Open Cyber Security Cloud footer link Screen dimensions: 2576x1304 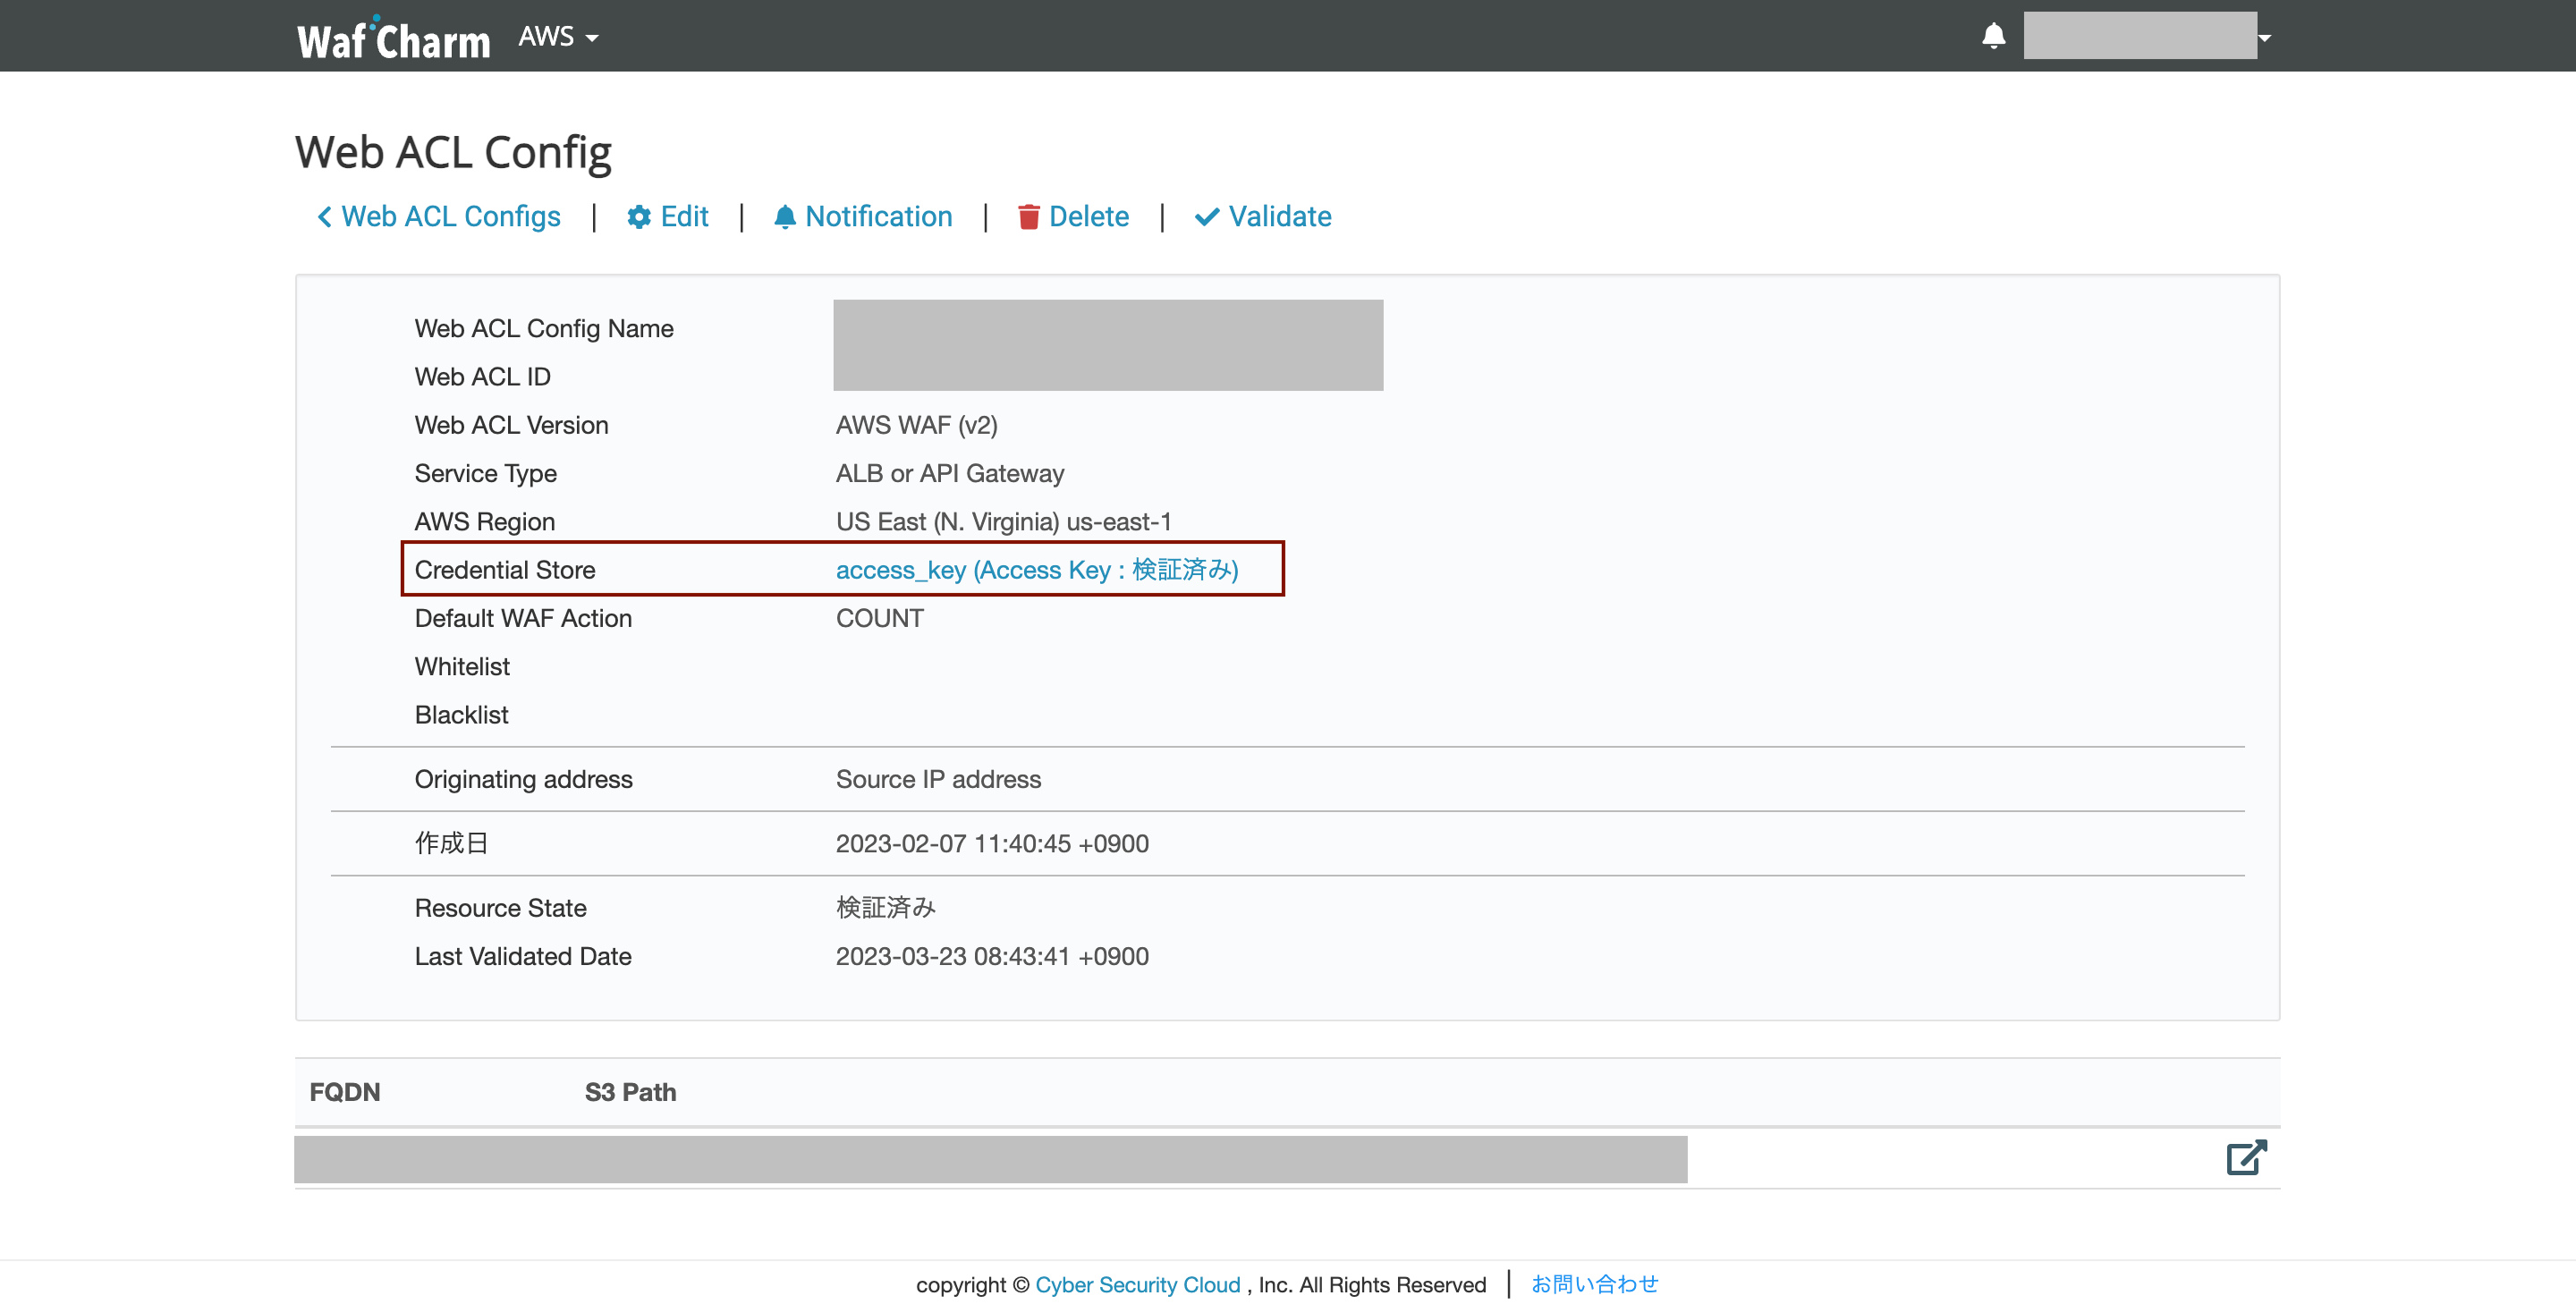point(1138,1284)
